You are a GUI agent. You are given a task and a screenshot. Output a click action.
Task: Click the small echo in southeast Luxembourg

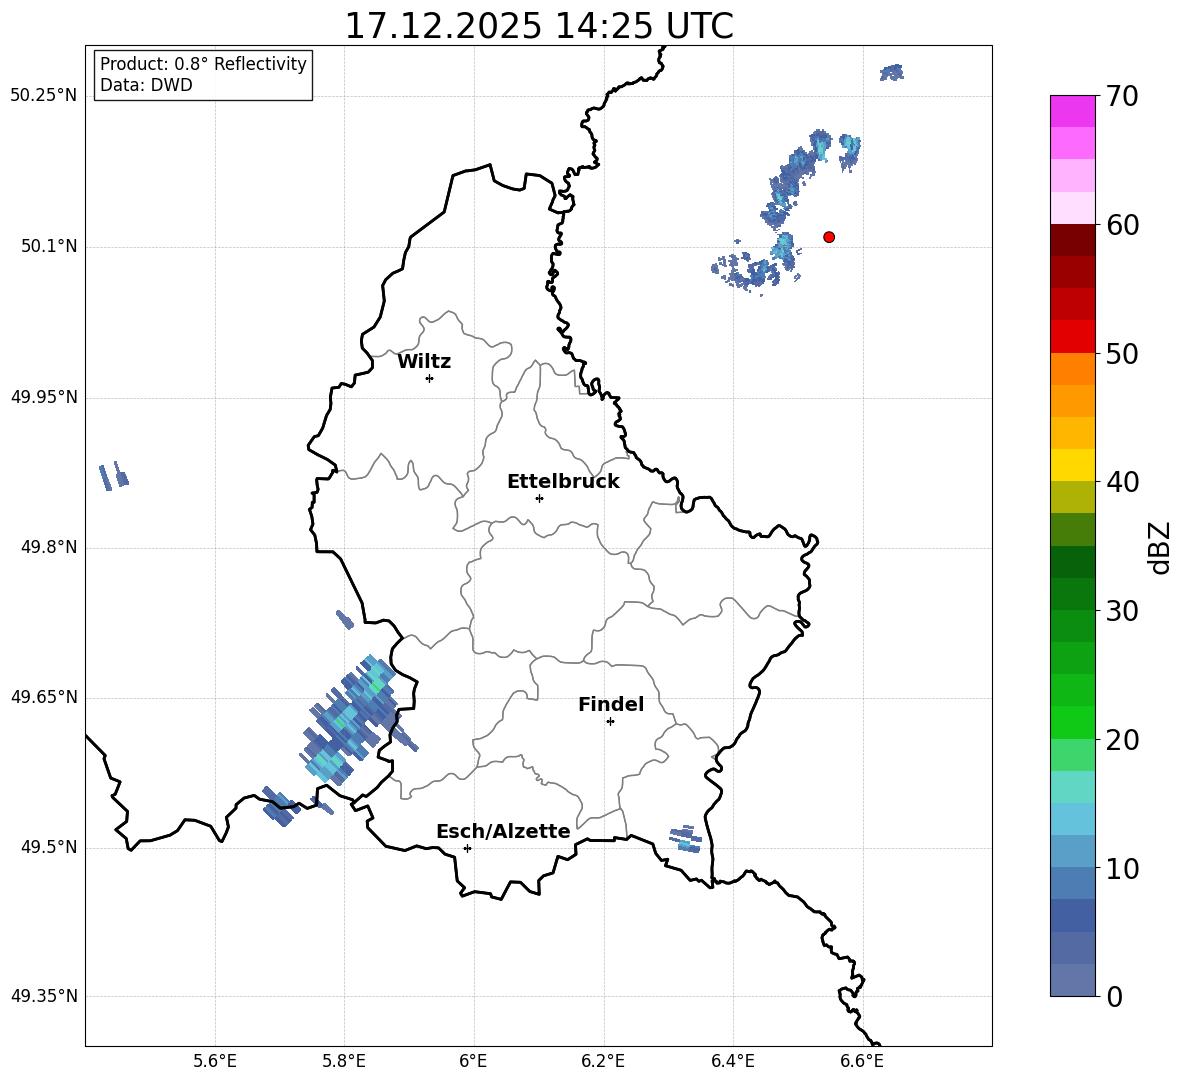click(686, 839)
